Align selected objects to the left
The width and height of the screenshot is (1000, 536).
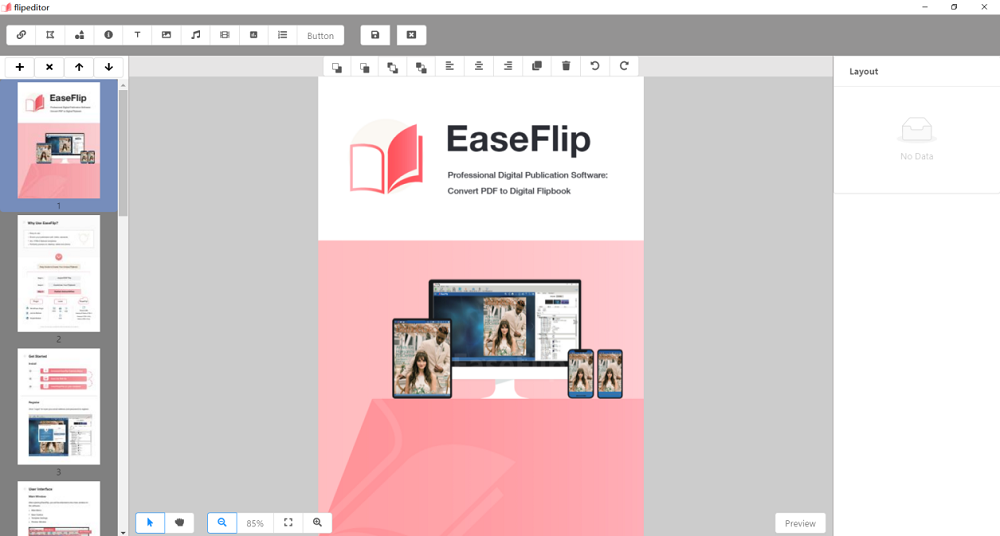[x=450, y=66]
